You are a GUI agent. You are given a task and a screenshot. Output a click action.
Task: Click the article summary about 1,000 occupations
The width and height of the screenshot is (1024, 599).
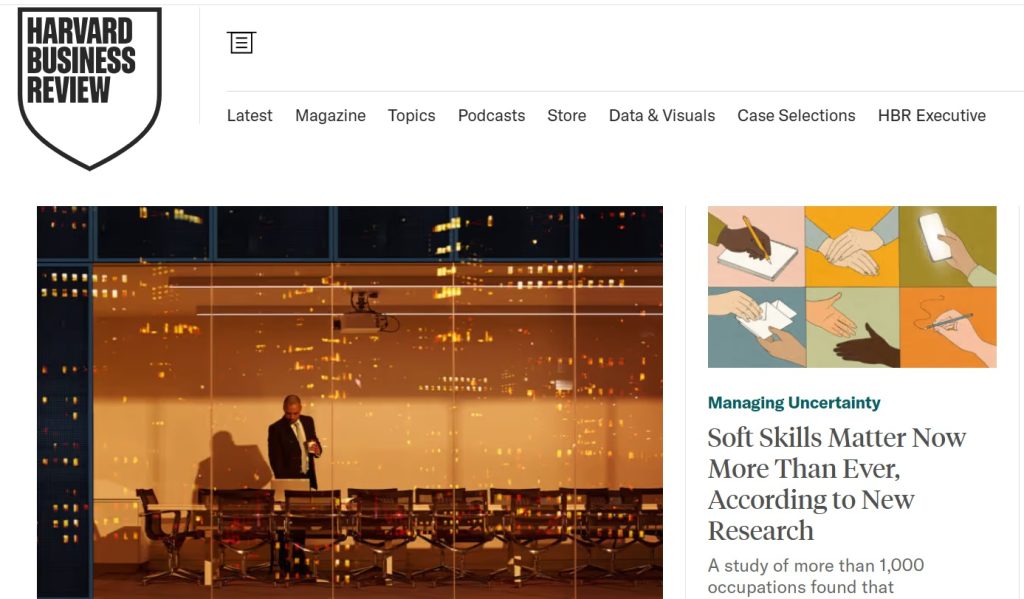pos(816,576)
